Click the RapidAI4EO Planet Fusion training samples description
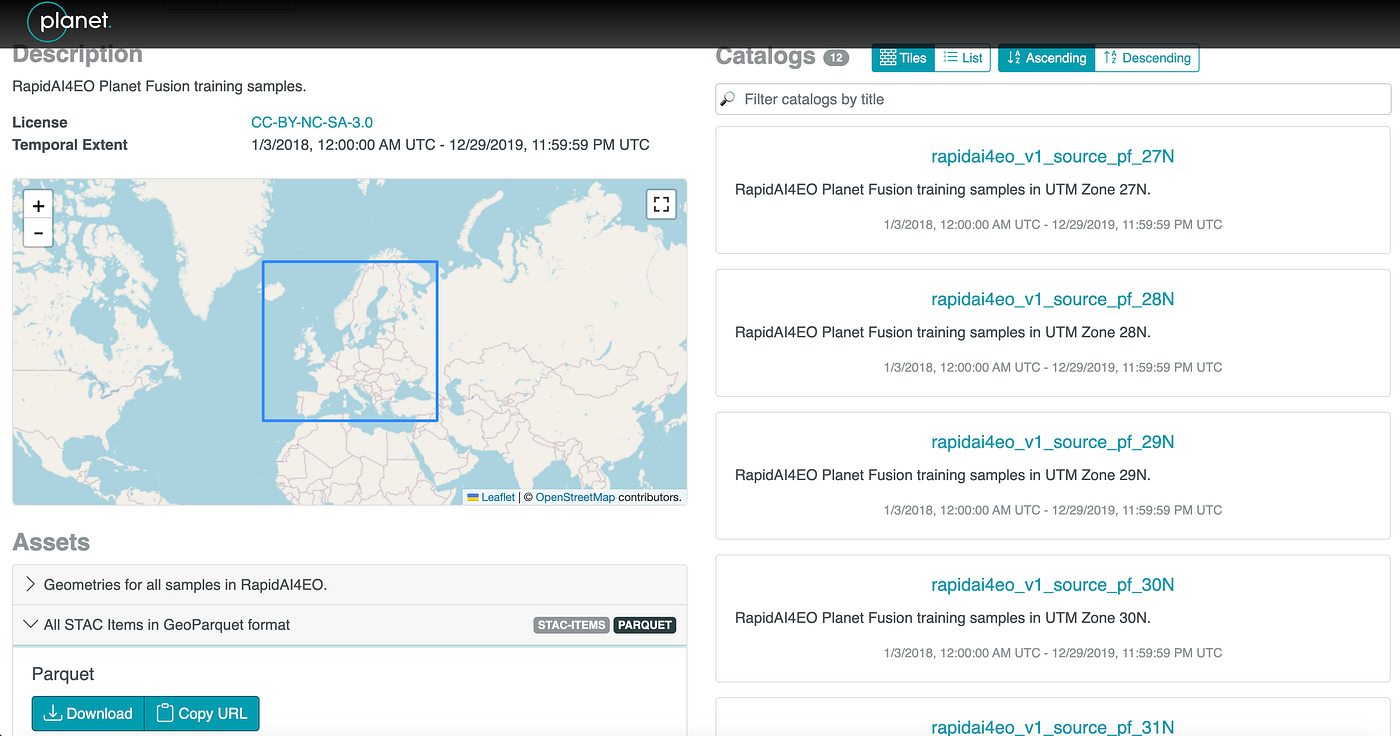This screenshot has height=736, width=1400. click(x=159, y=86)
